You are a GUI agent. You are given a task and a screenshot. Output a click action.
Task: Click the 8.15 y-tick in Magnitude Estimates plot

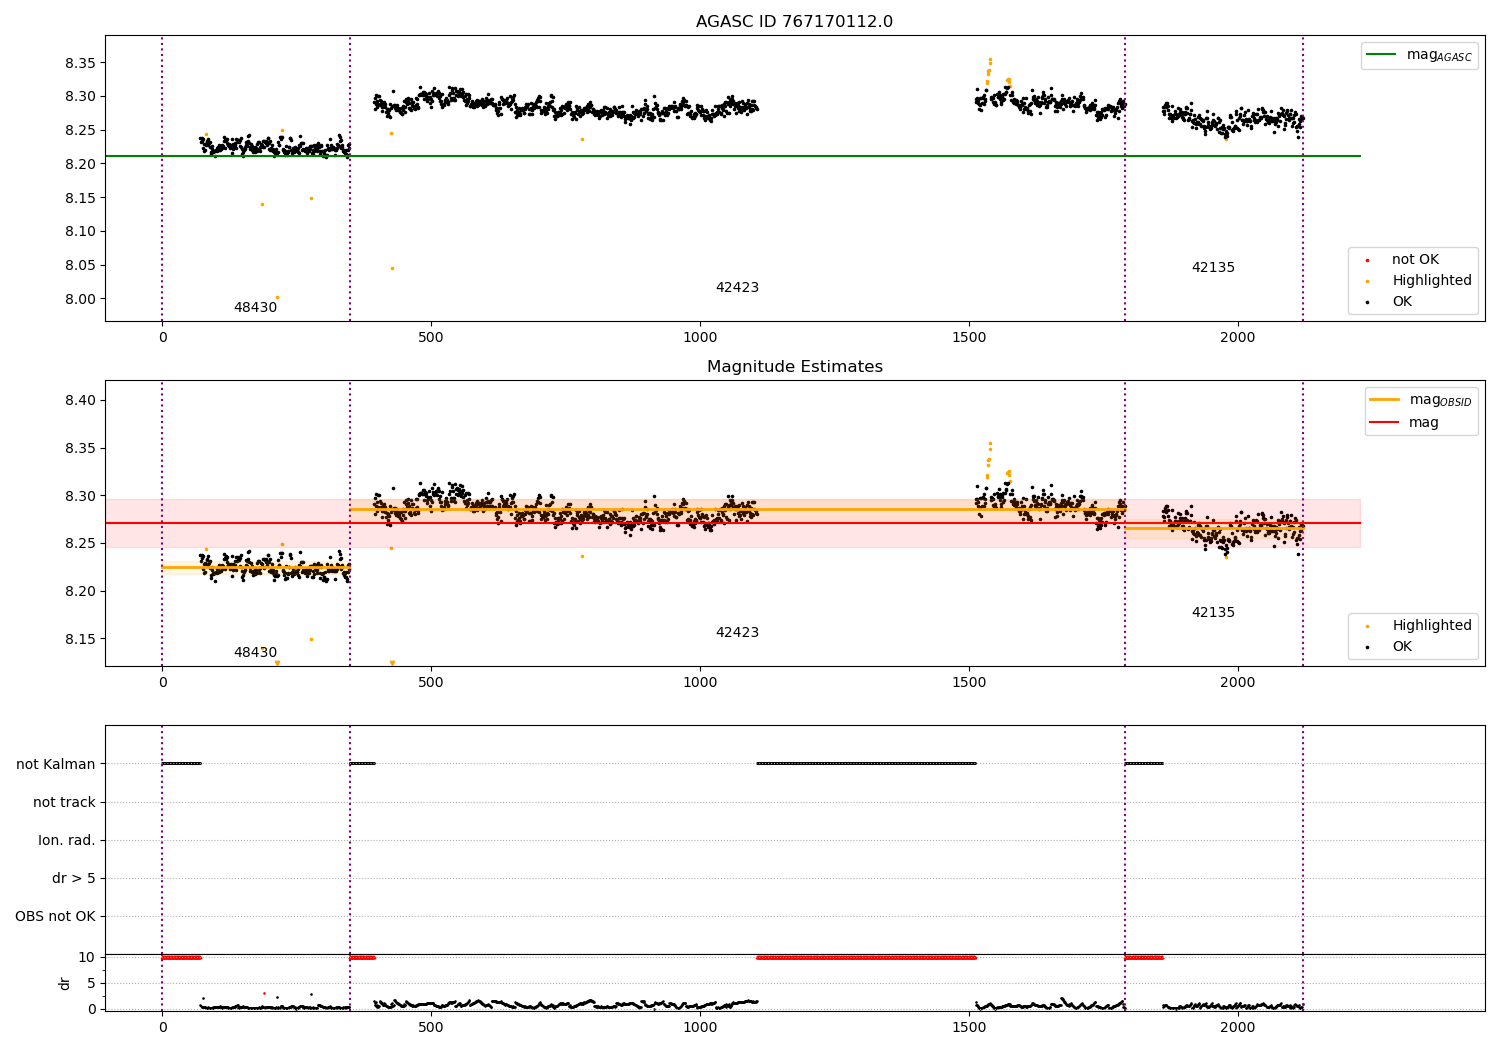point(80,639)
